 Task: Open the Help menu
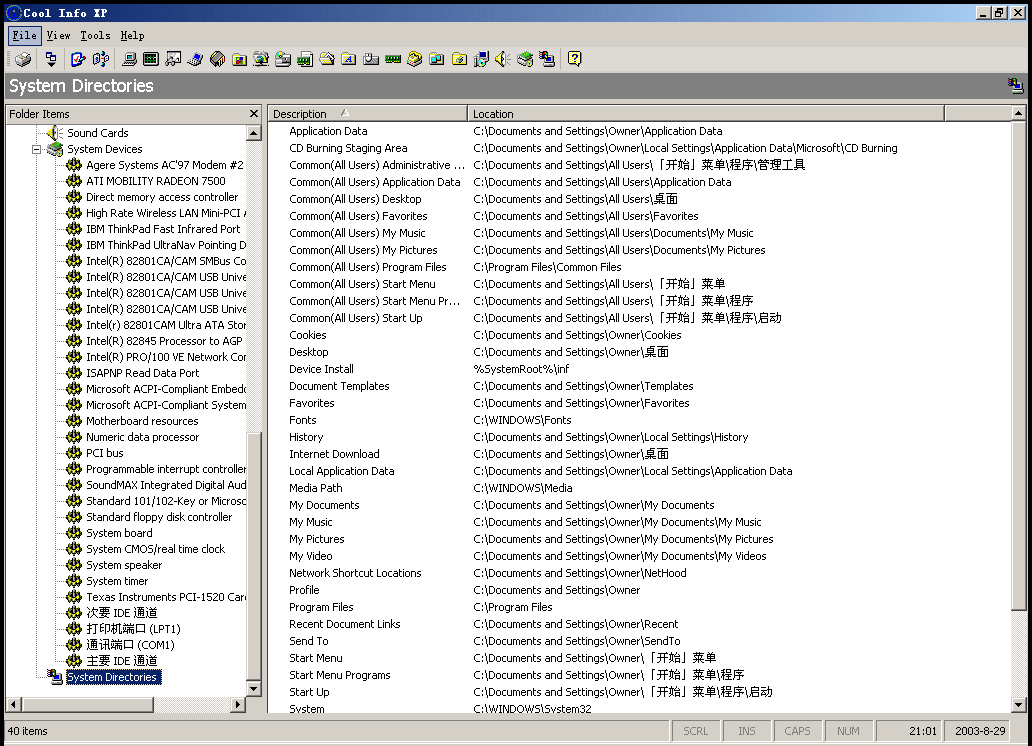point(132,36)
